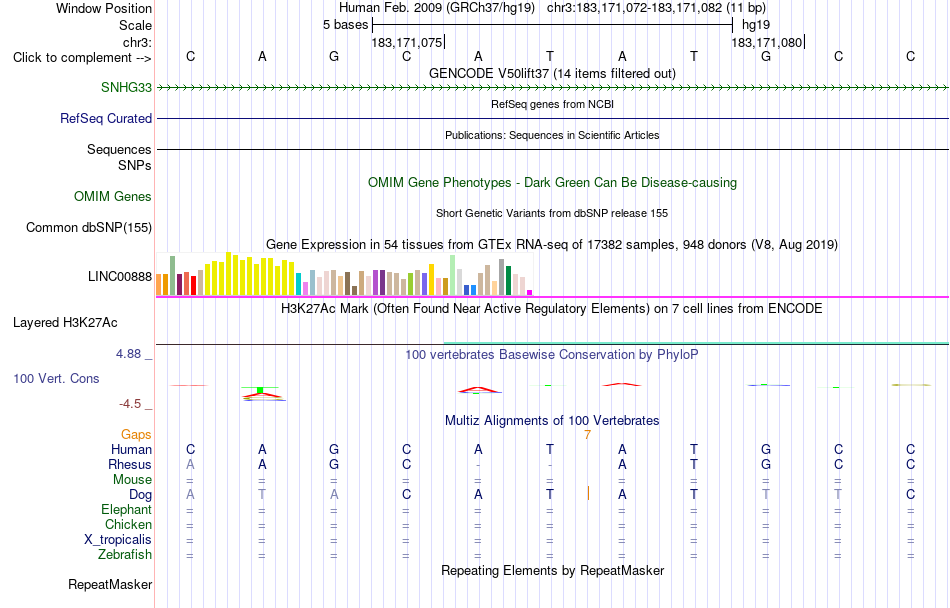Click the 5 bases scale bar
This screenshot has width=950, height=608.
(x=552, y=25)
